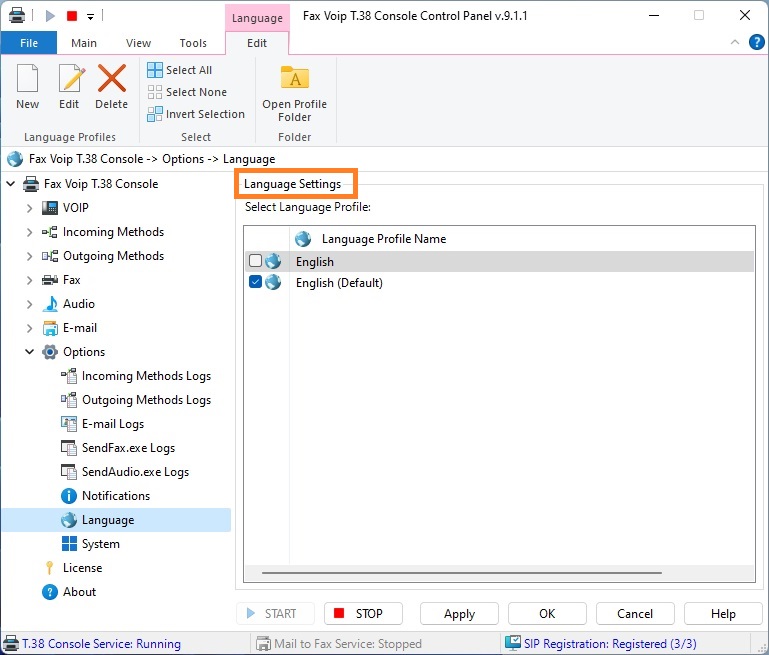Select the VOIP node in tree
This screenshot has height=655, width=769.
click(x=76, y=208)
